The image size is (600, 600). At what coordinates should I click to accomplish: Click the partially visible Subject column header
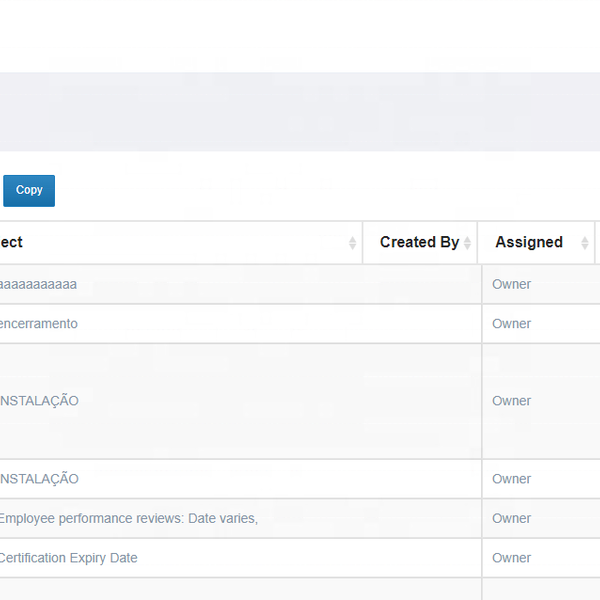[x=12, y=242]
